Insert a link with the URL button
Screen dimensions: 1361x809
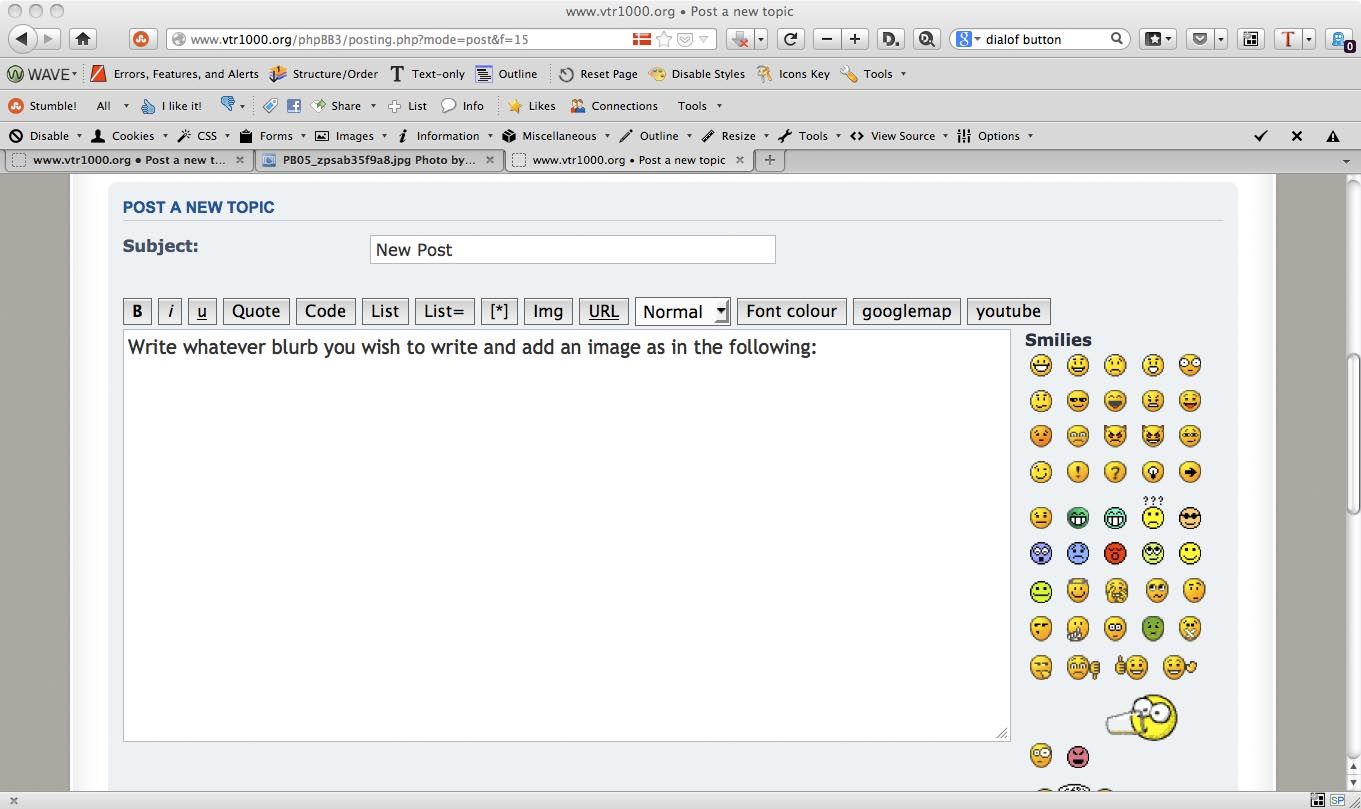point(604,311)
